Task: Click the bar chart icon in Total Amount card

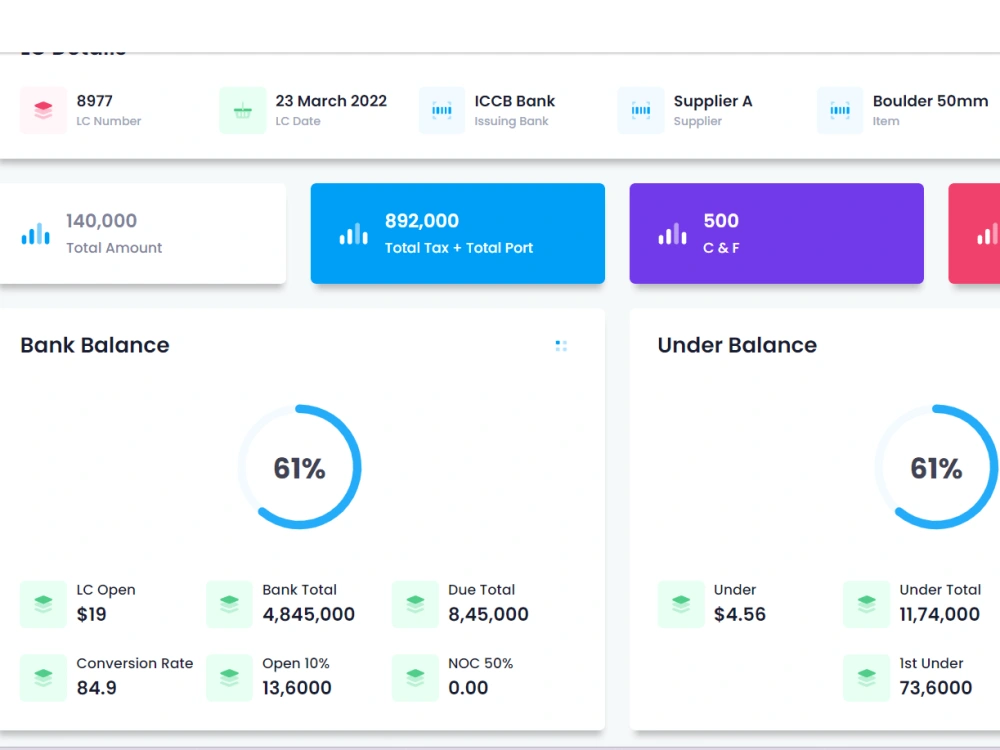Action: point(36,233)
